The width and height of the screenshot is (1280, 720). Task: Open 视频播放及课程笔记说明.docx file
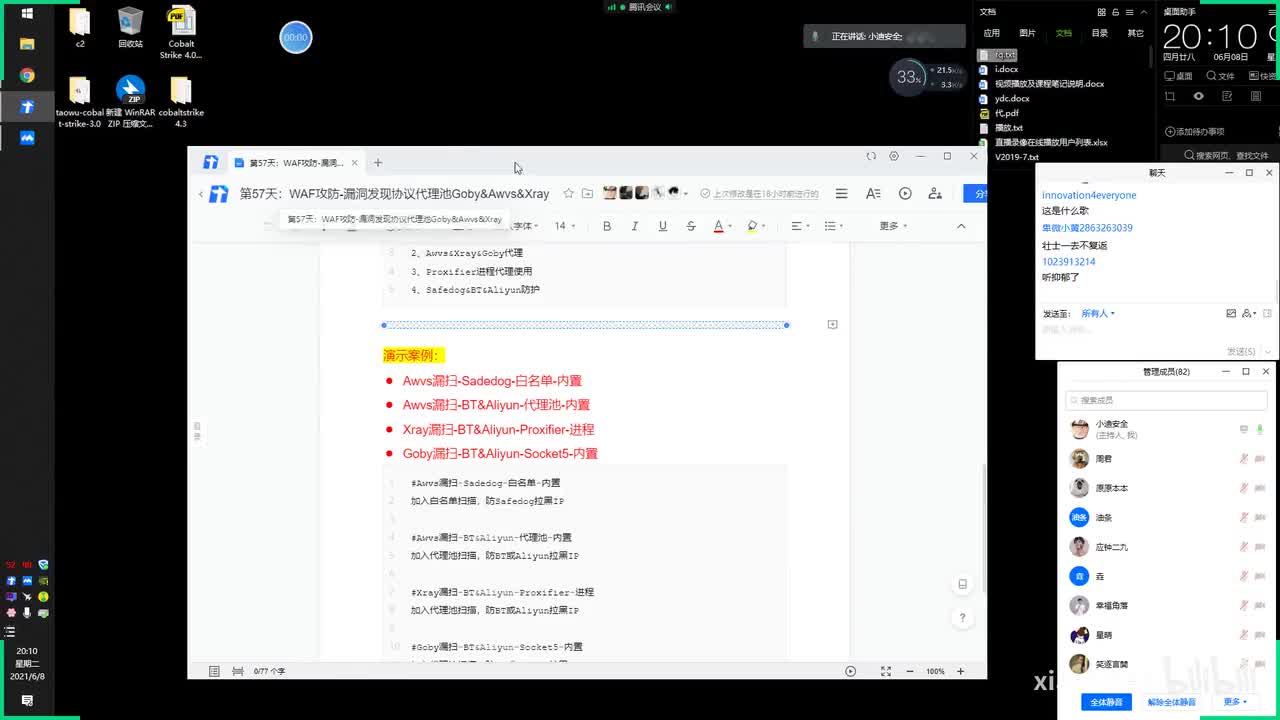1042,84
